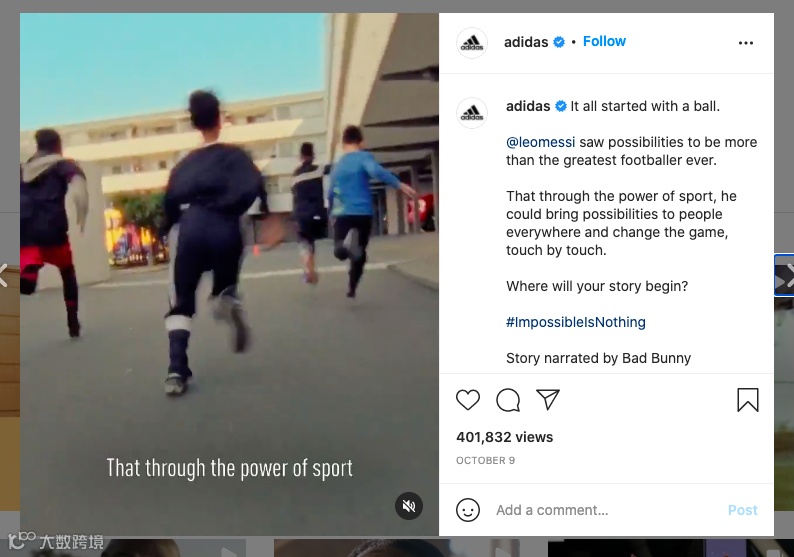Open the three-dot more options menu

[x=745, y=43]
